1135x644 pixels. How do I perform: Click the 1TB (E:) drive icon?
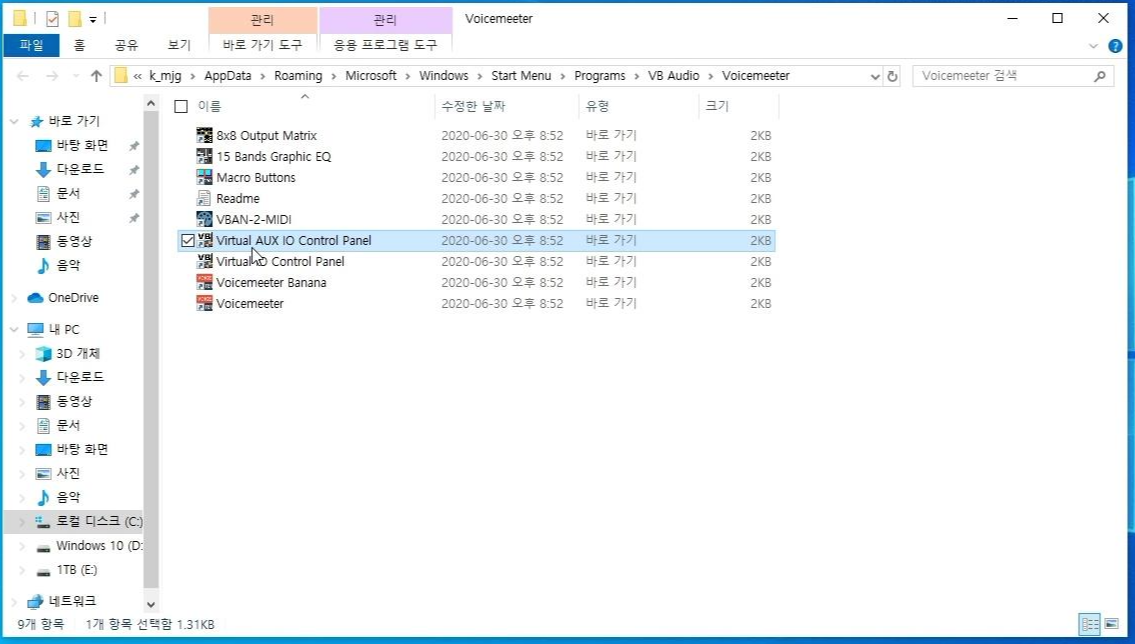tap(43, 570)
